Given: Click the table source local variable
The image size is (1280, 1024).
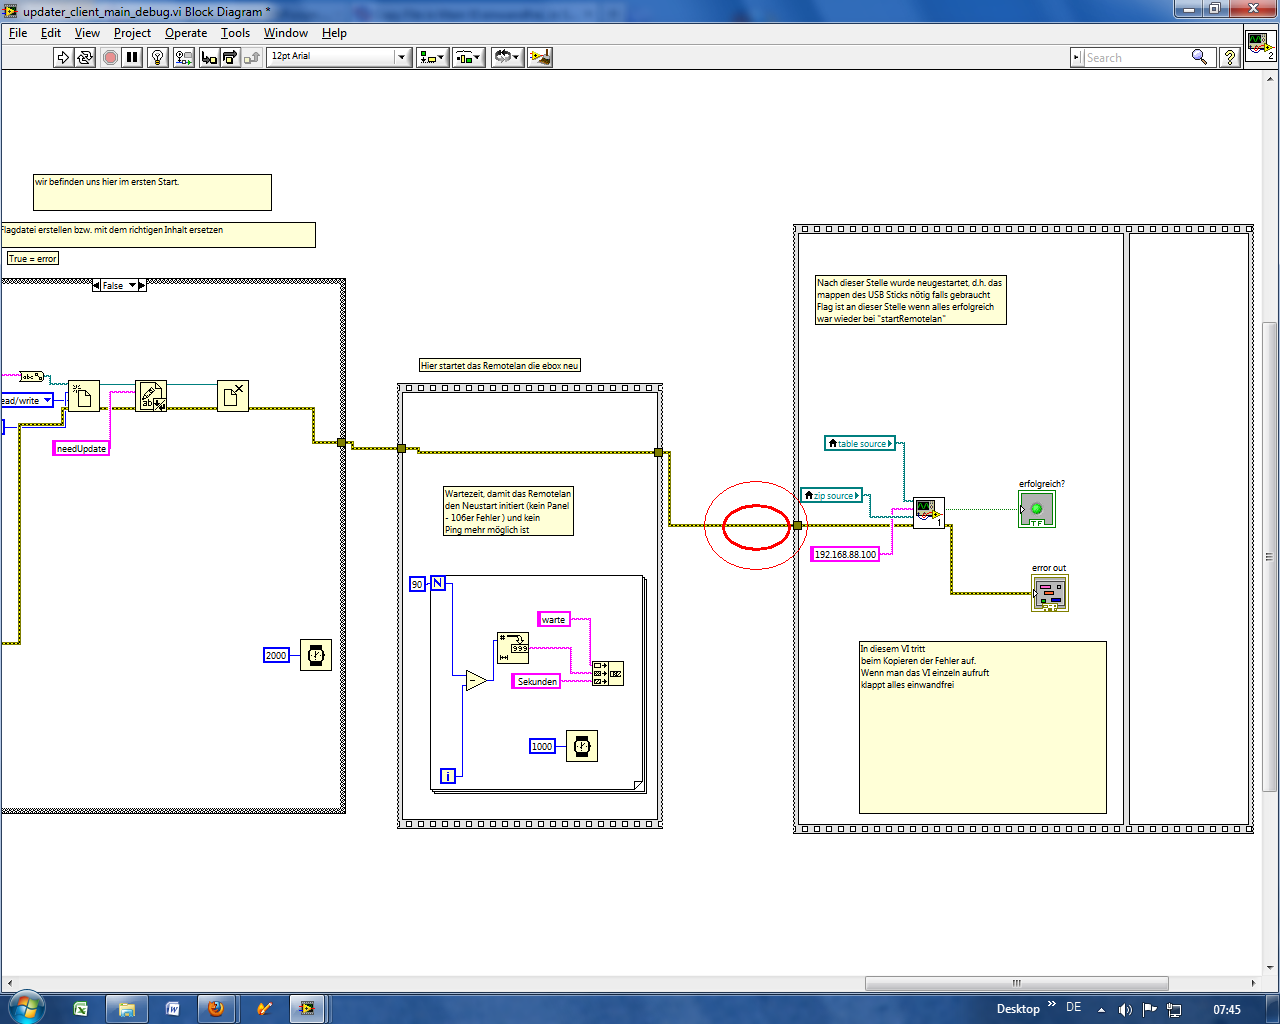Looking at the screenshot, I should 860,443.
